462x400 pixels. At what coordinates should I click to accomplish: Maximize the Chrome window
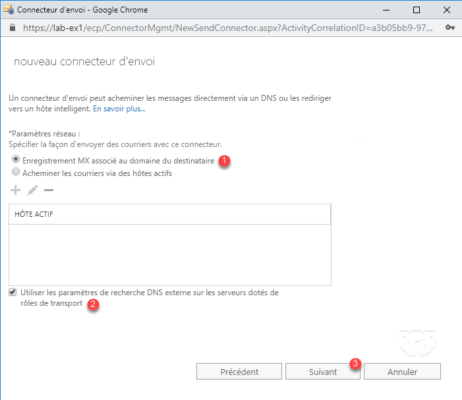tap(416, 10)
